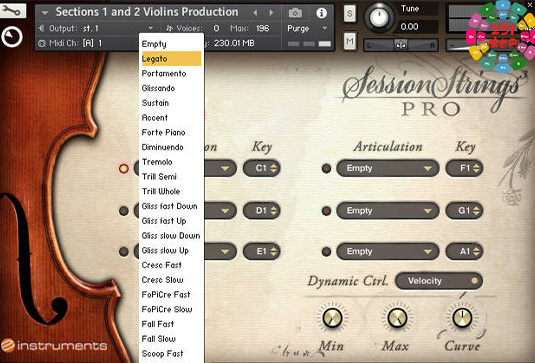Open the instrument info icon
The image size is (535, 363).
click(x=321, y=13)
